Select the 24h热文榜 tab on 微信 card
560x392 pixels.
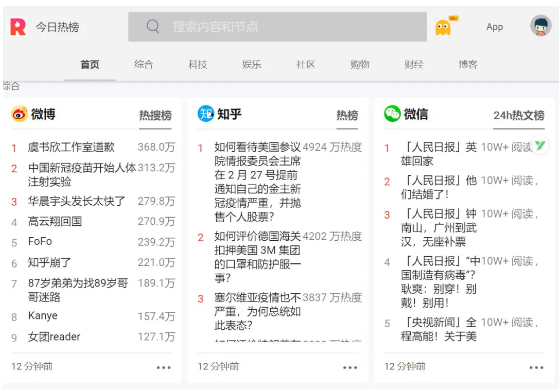click(x=519, y=115)
